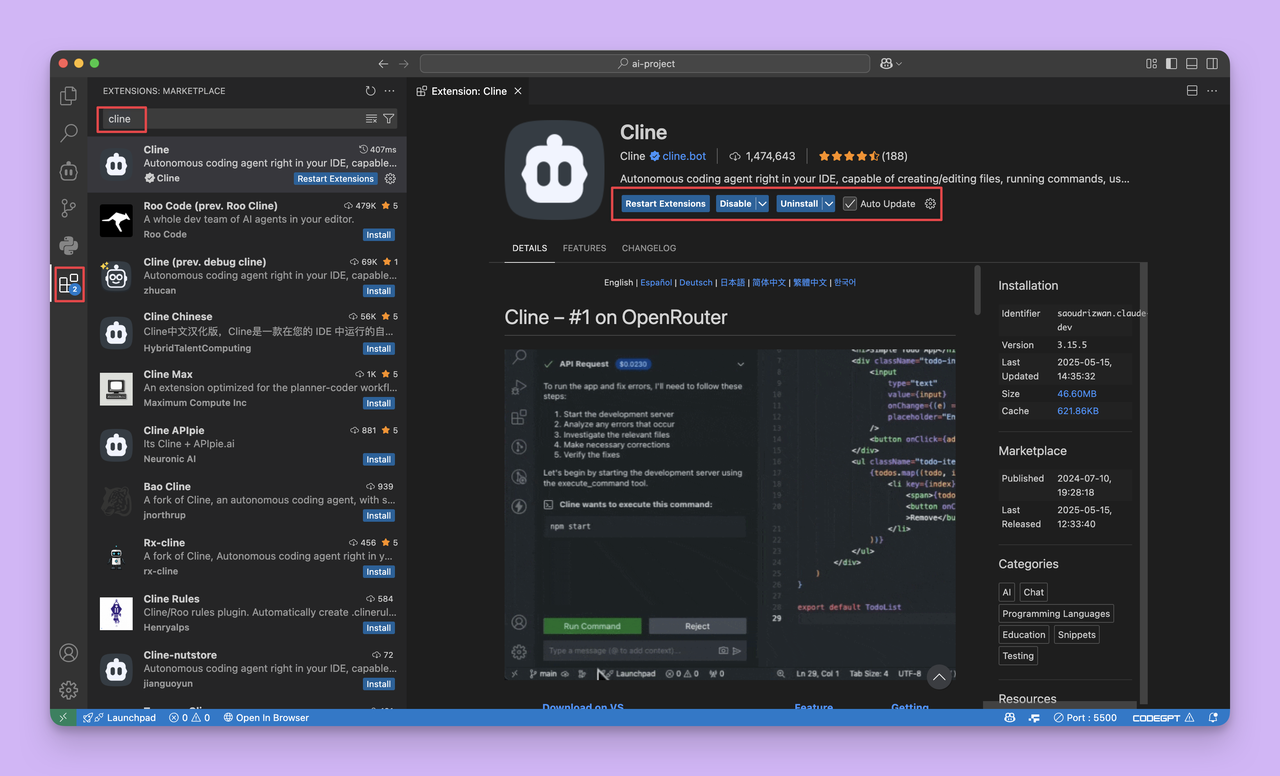The height and width of the screenshot is (776, 1280).
Task: Open editor more actions ellipsis
Action: (1213, 91)
